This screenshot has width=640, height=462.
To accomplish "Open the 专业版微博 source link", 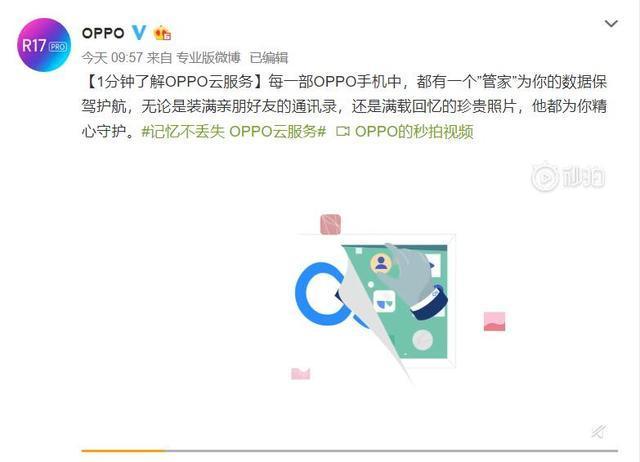I will pos(208,58).
